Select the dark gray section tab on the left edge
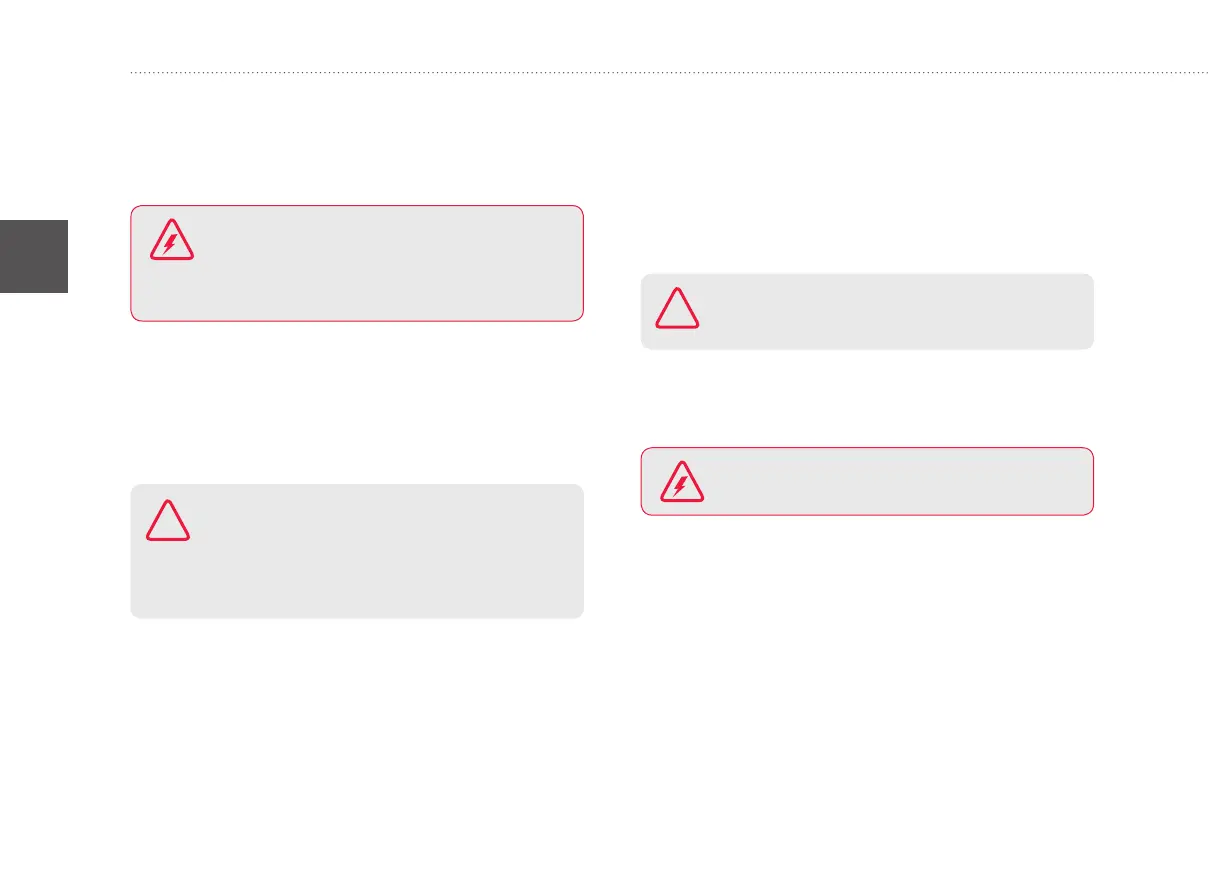 34,255
